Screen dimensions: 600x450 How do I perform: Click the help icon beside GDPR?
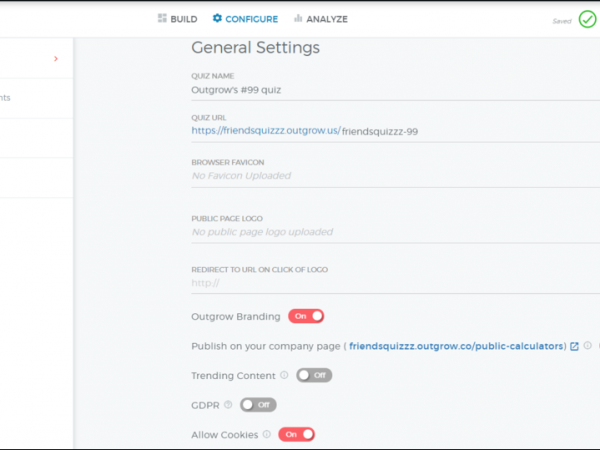[x=228, y=405]
